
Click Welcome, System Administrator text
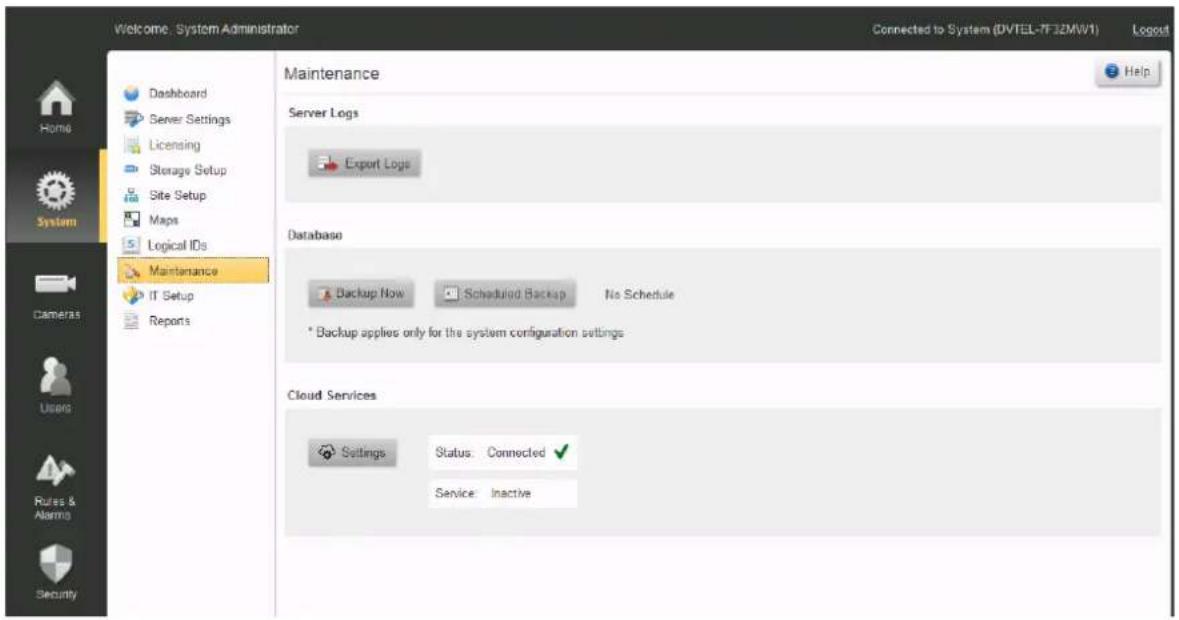[207, 29]
